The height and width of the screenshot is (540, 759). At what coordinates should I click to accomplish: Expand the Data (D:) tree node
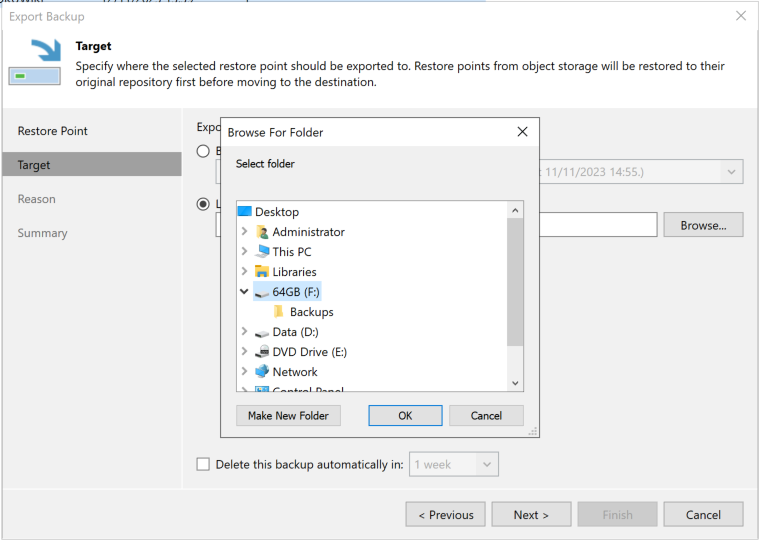click(244, 331)
